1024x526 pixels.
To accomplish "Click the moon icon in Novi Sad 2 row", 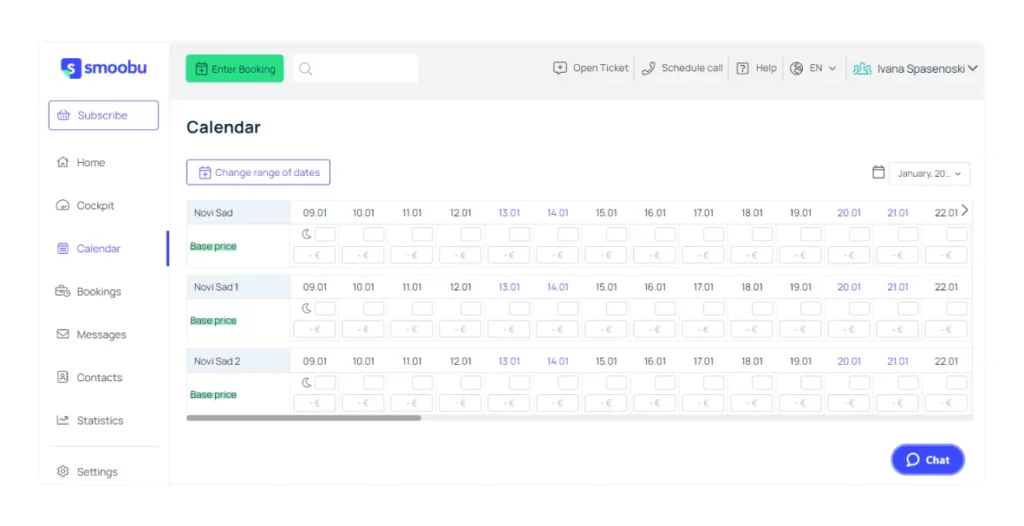I will 306,382.
